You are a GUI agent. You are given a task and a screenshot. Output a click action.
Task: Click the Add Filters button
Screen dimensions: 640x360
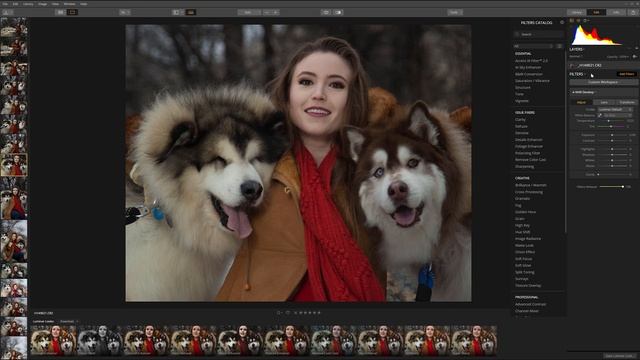(627, 74)
